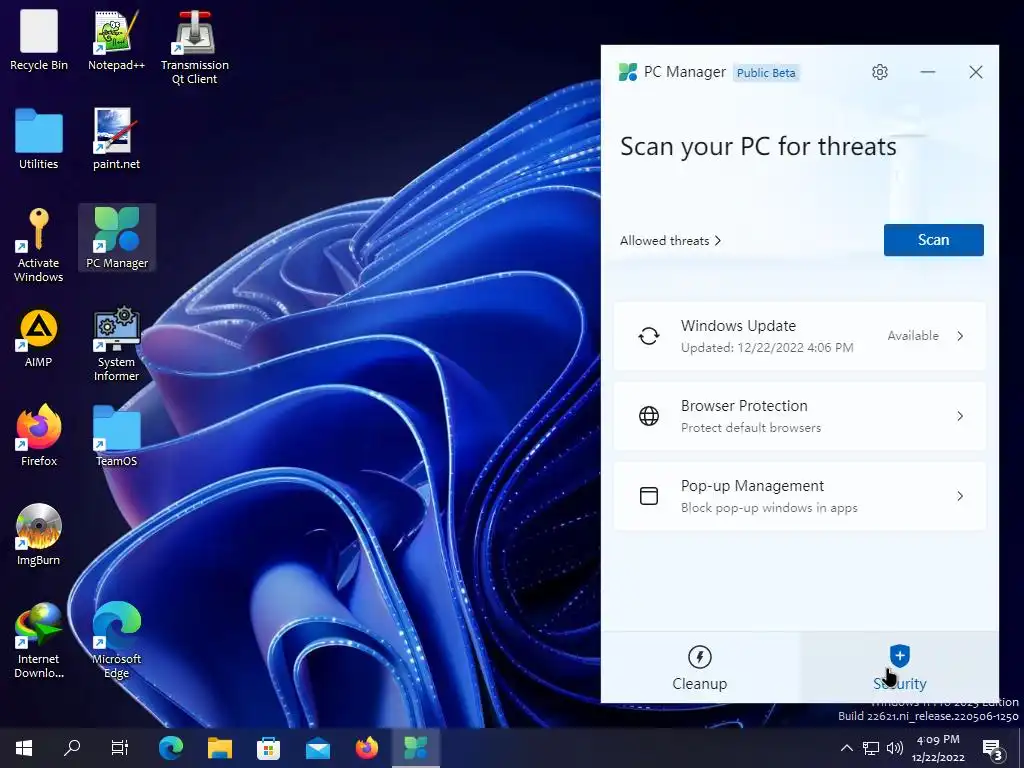This screenshot has height=768, width=1024.
Task: Select the Microsoft Edge desktop shortcut
Action: click(116, 641)
